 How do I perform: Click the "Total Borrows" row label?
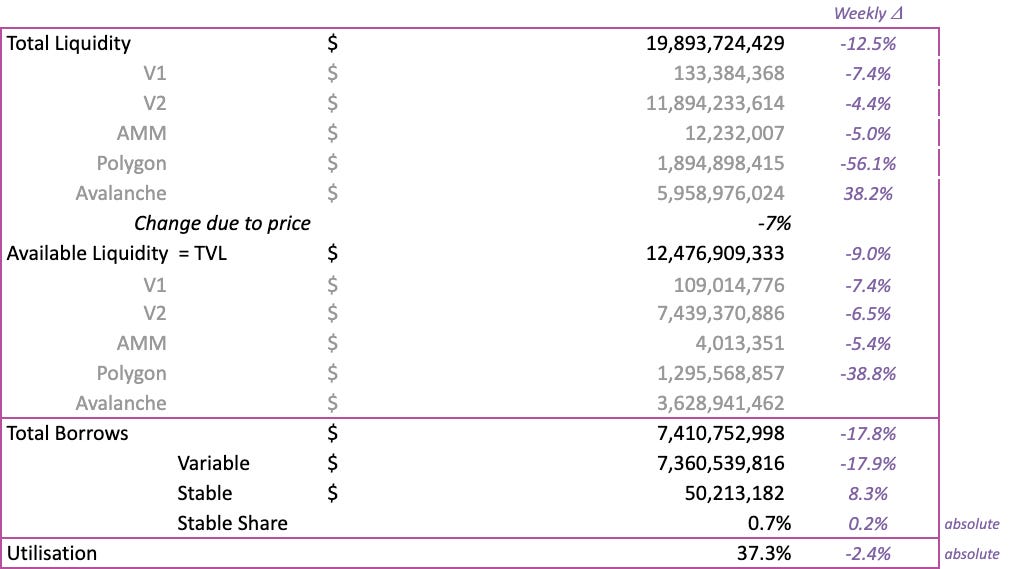coord(67,433)
